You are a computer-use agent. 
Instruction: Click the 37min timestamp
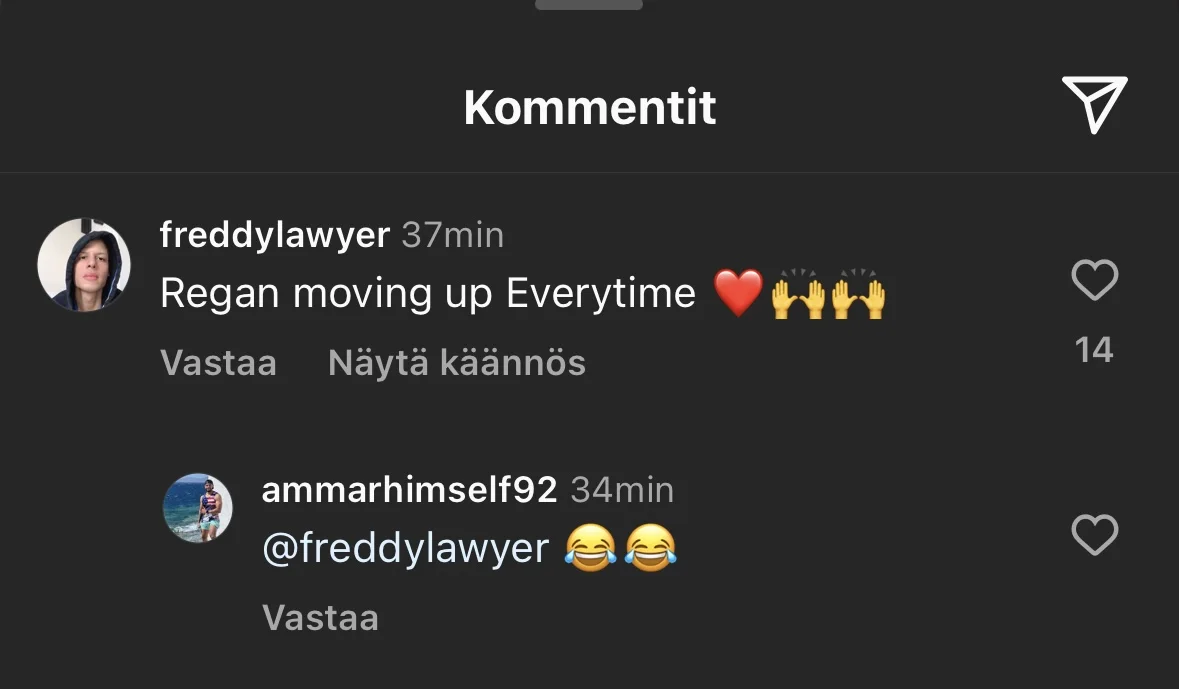(453, 235)
